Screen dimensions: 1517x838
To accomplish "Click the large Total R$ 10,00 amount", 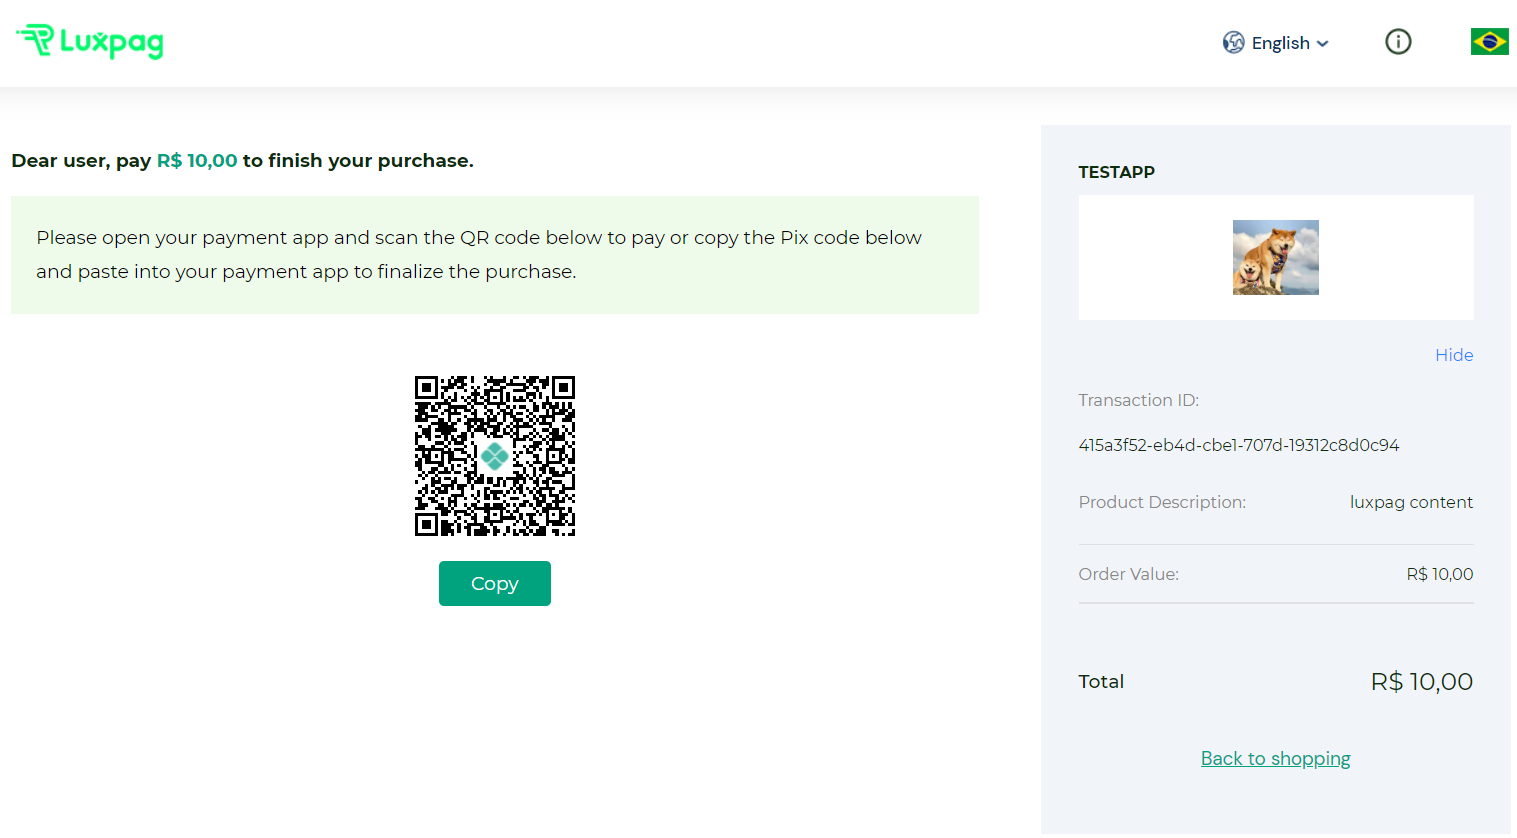I will 1421,682.
